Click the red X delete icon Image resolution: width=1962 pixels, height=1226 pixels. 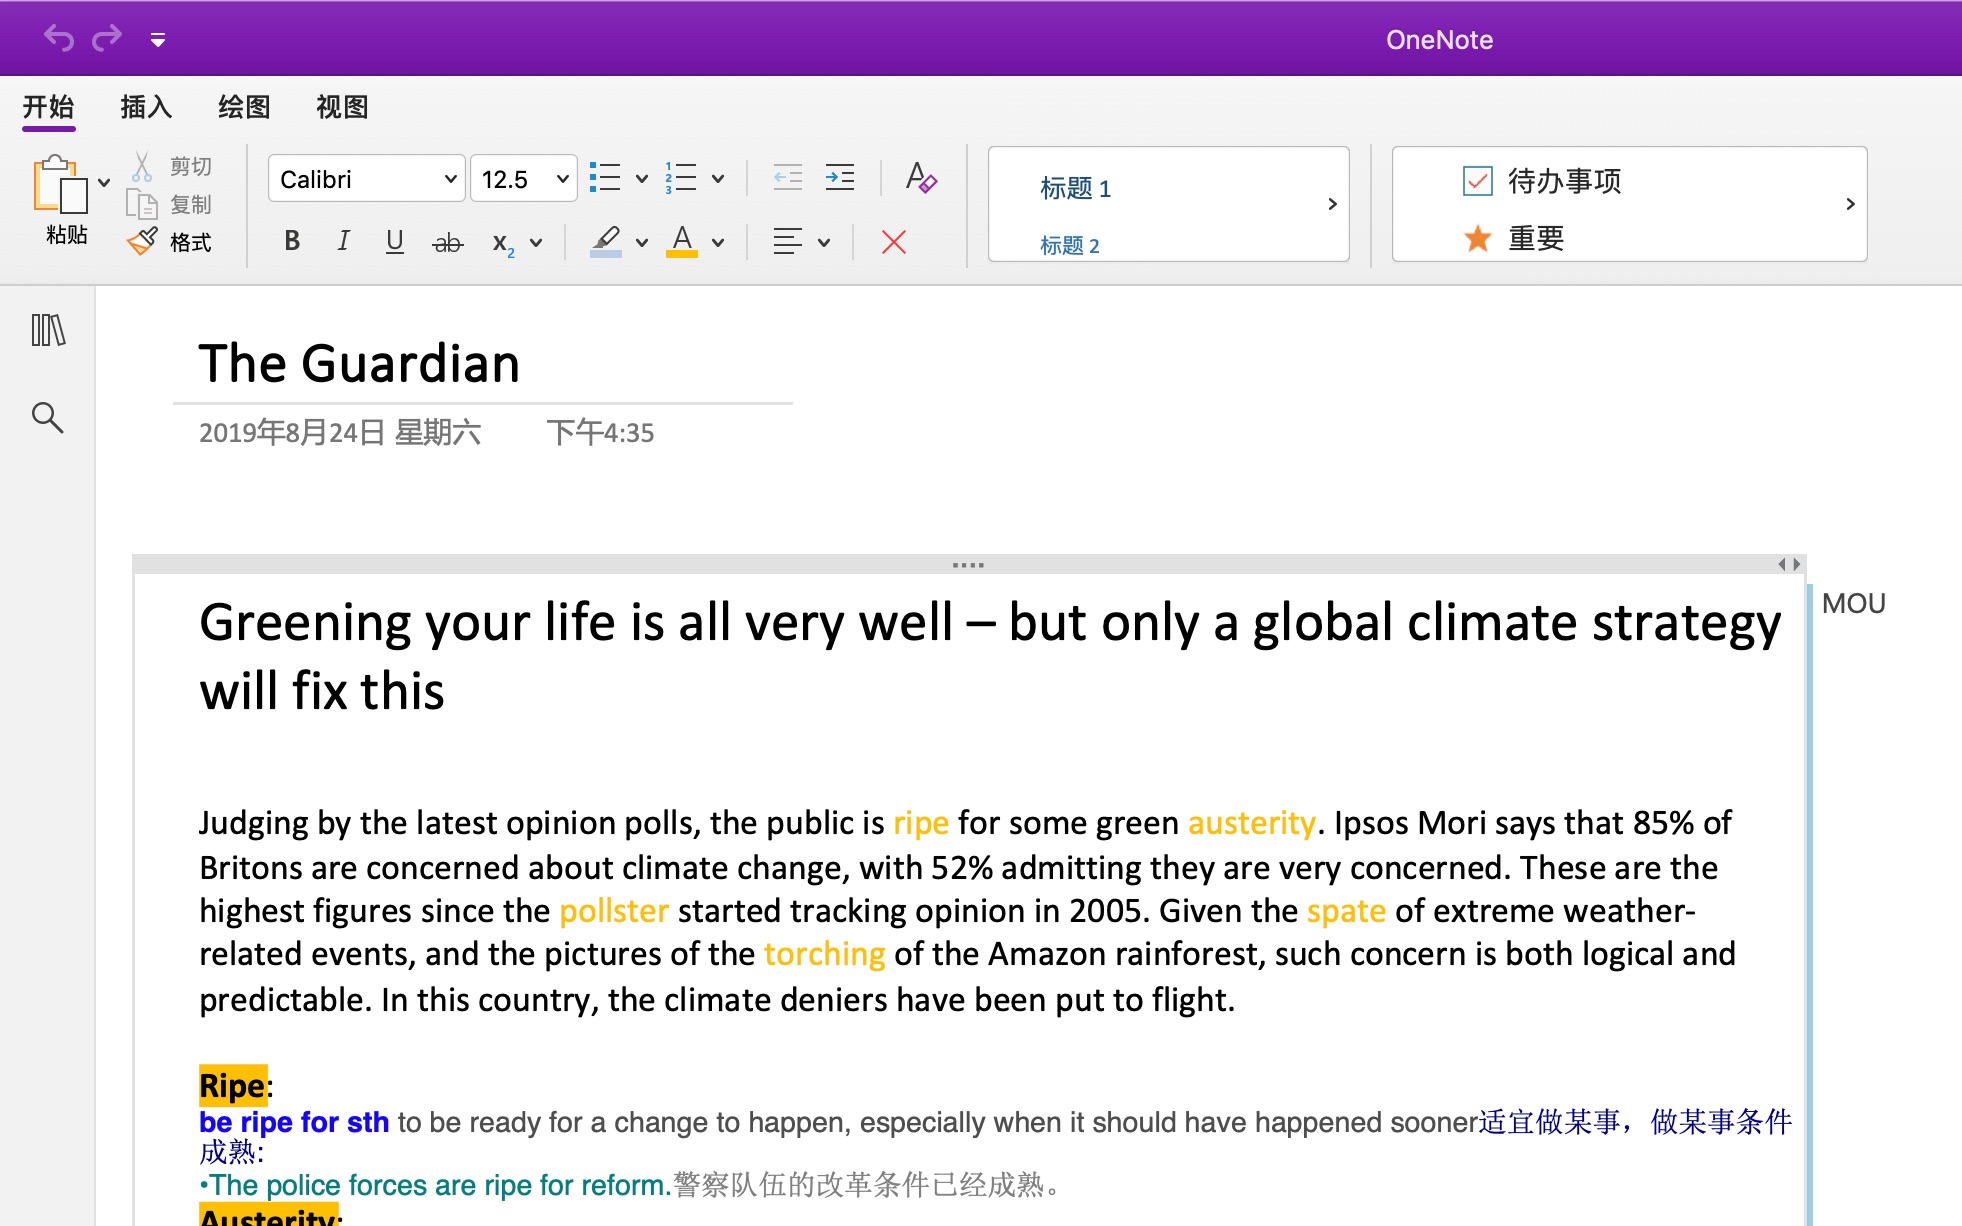[894, 242]
